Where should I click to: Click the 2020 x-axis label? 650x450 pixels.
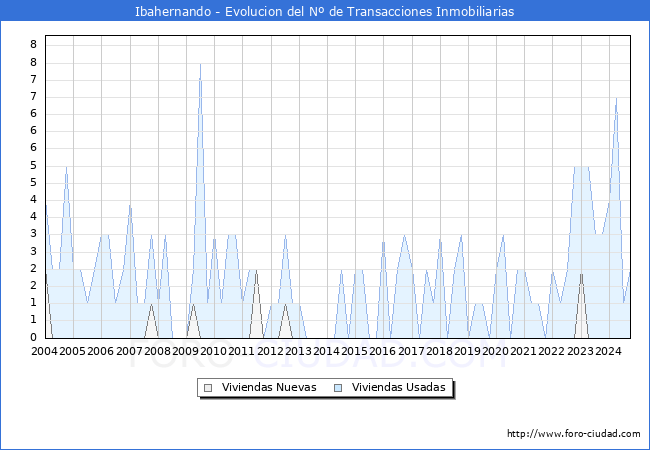(496, 351)
